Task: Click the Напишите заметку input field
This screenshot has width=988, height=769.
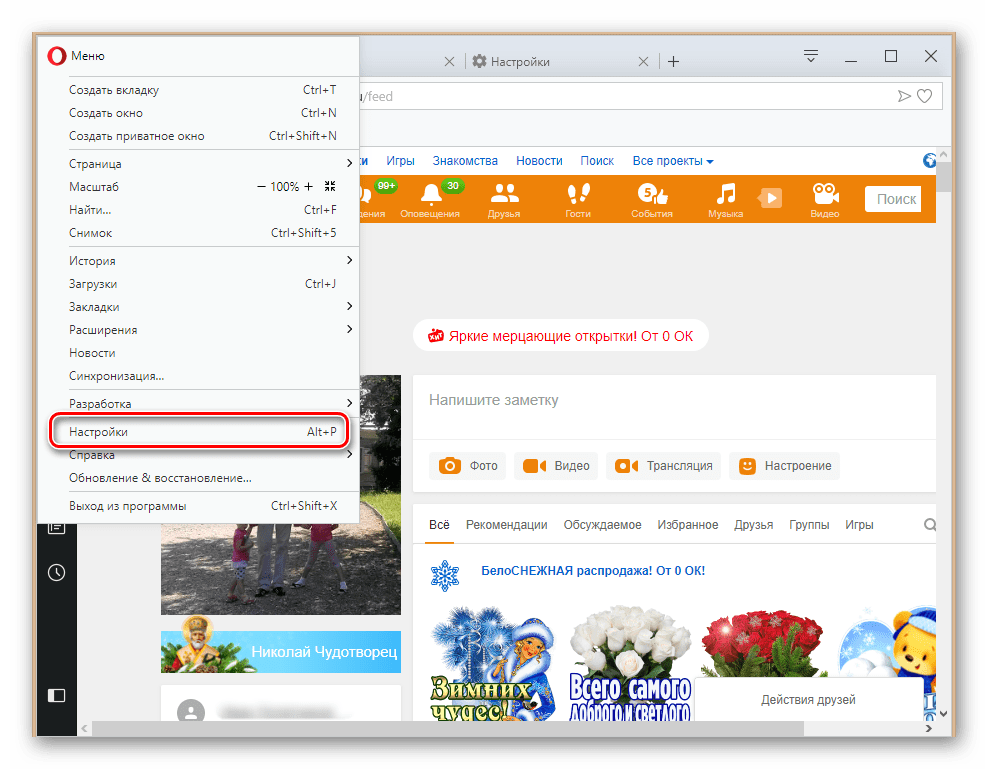Action: (x=670, y=400)
